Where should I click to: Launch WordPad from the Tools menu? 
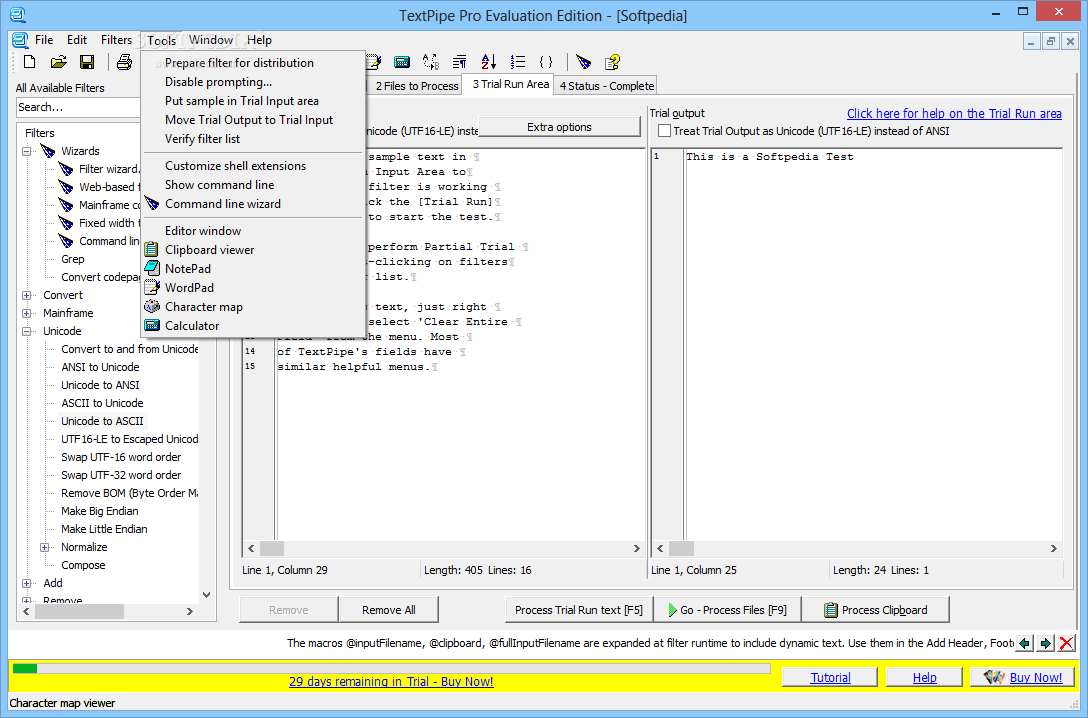189,288
